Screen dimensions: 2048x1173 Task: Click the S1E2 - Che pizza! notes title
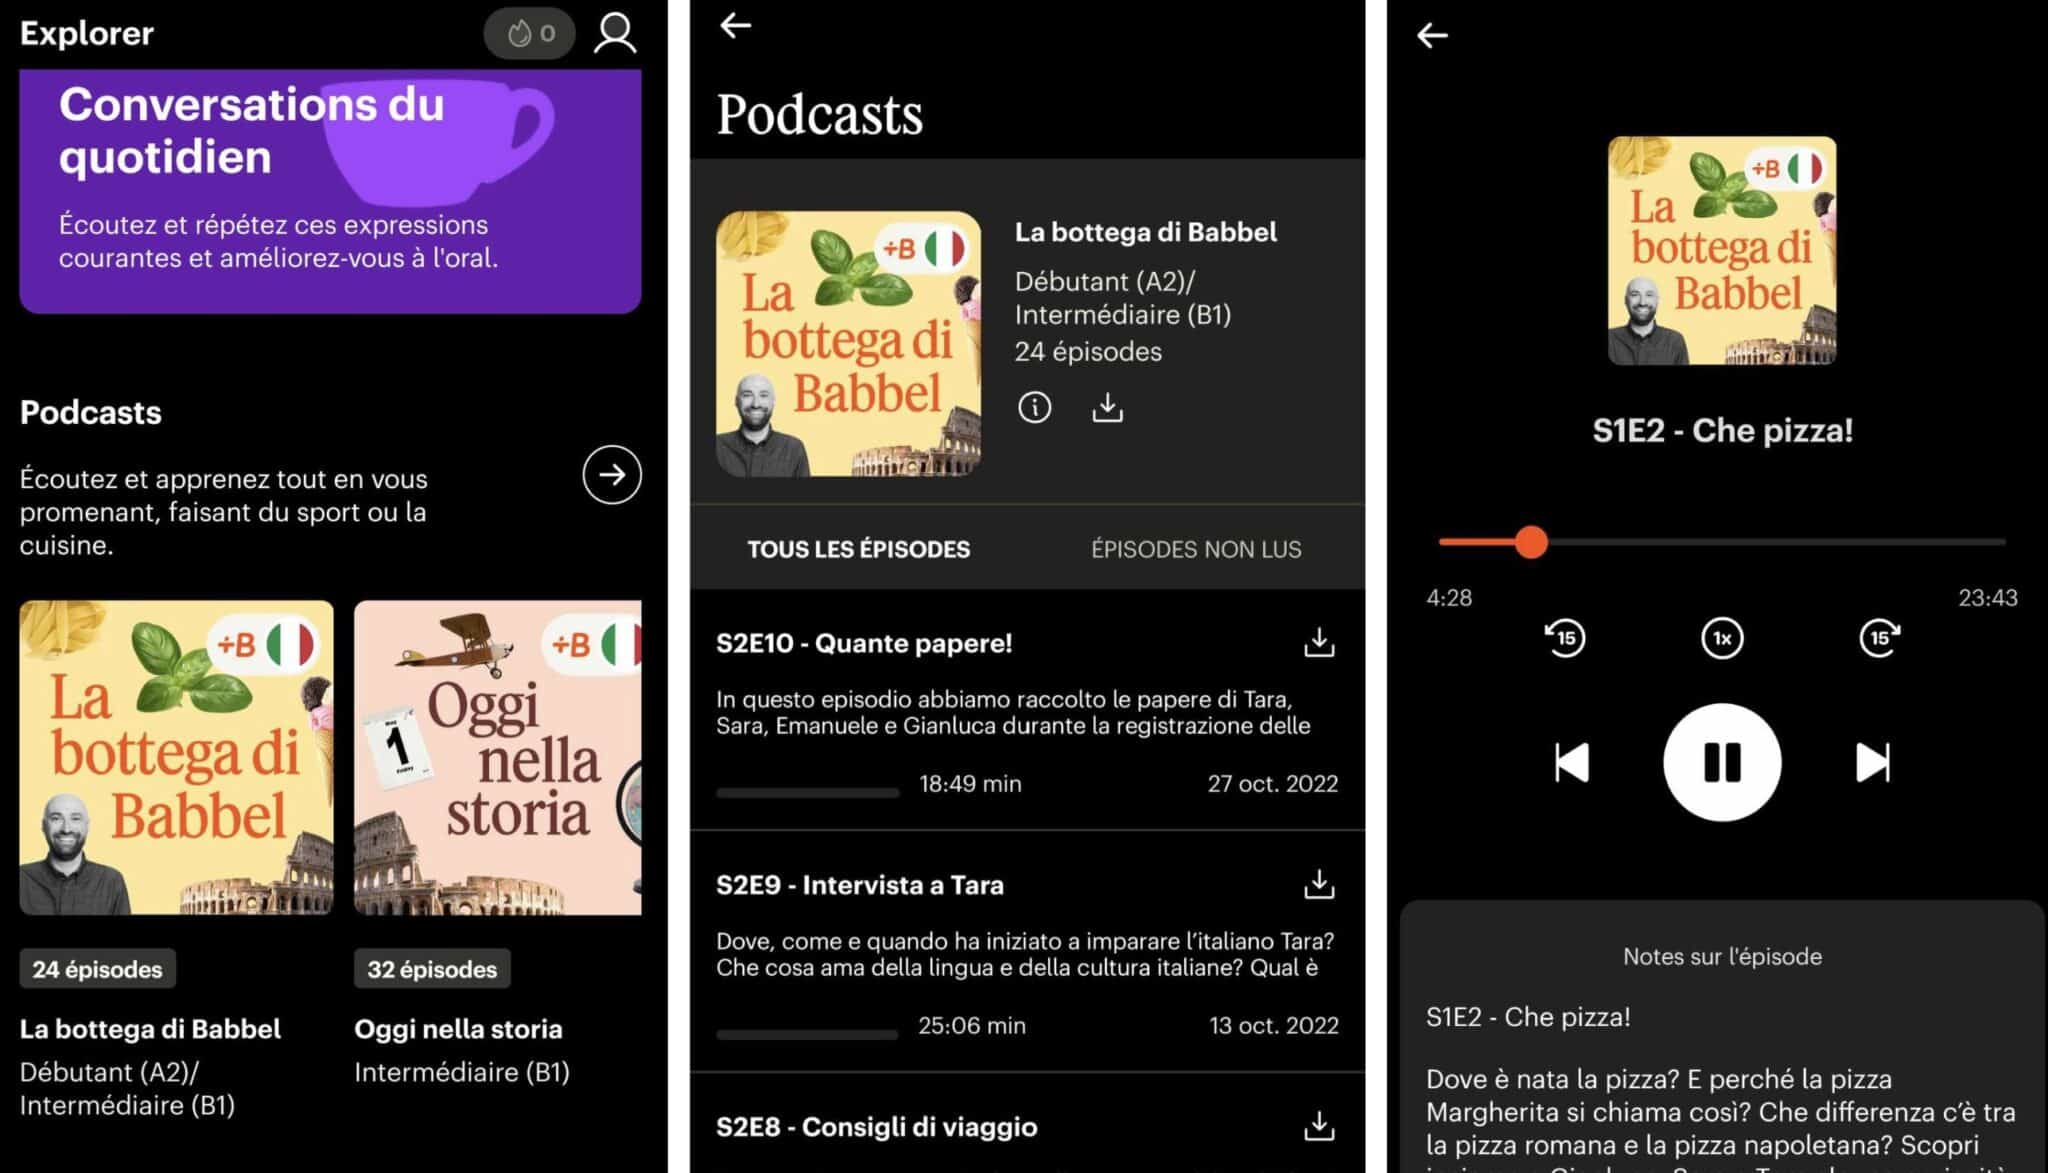pyautogui.click(x=1528, y=1017)
